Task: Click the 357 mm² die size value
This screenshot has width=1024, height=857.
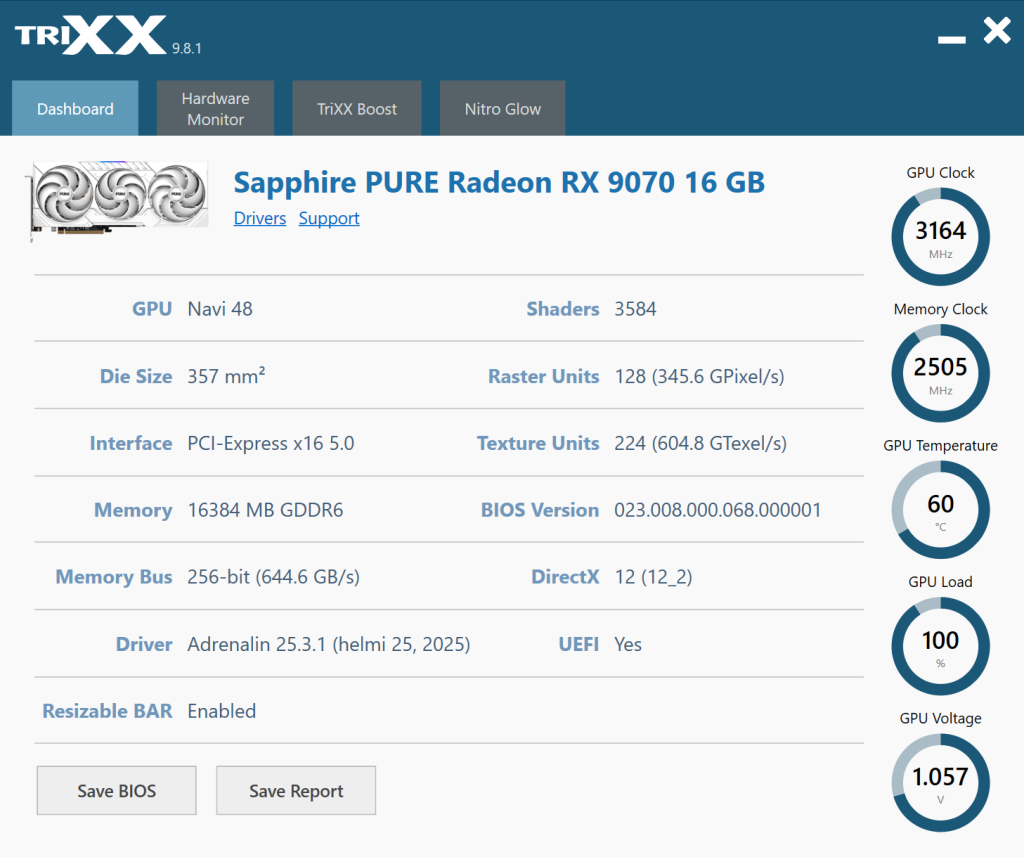Action: pos(226,376)
